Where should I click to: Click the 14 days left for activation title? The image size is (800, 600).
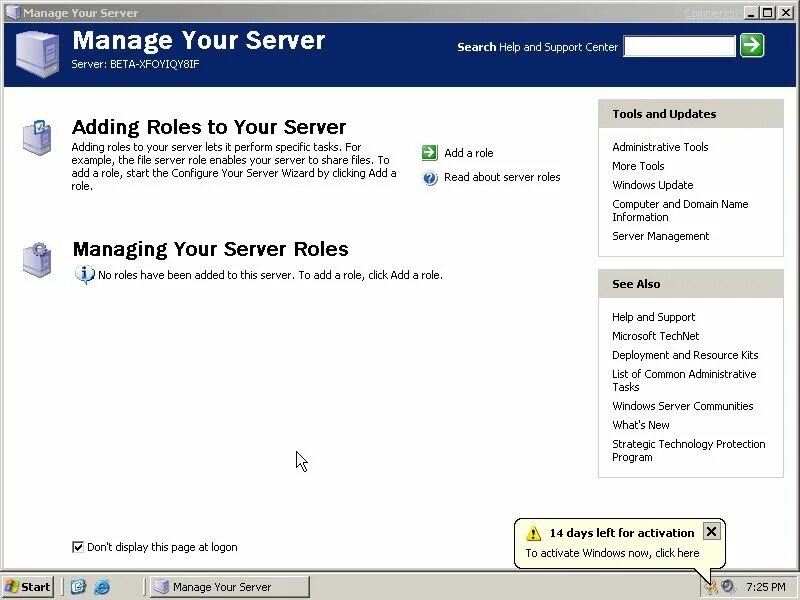coord(622,533)
